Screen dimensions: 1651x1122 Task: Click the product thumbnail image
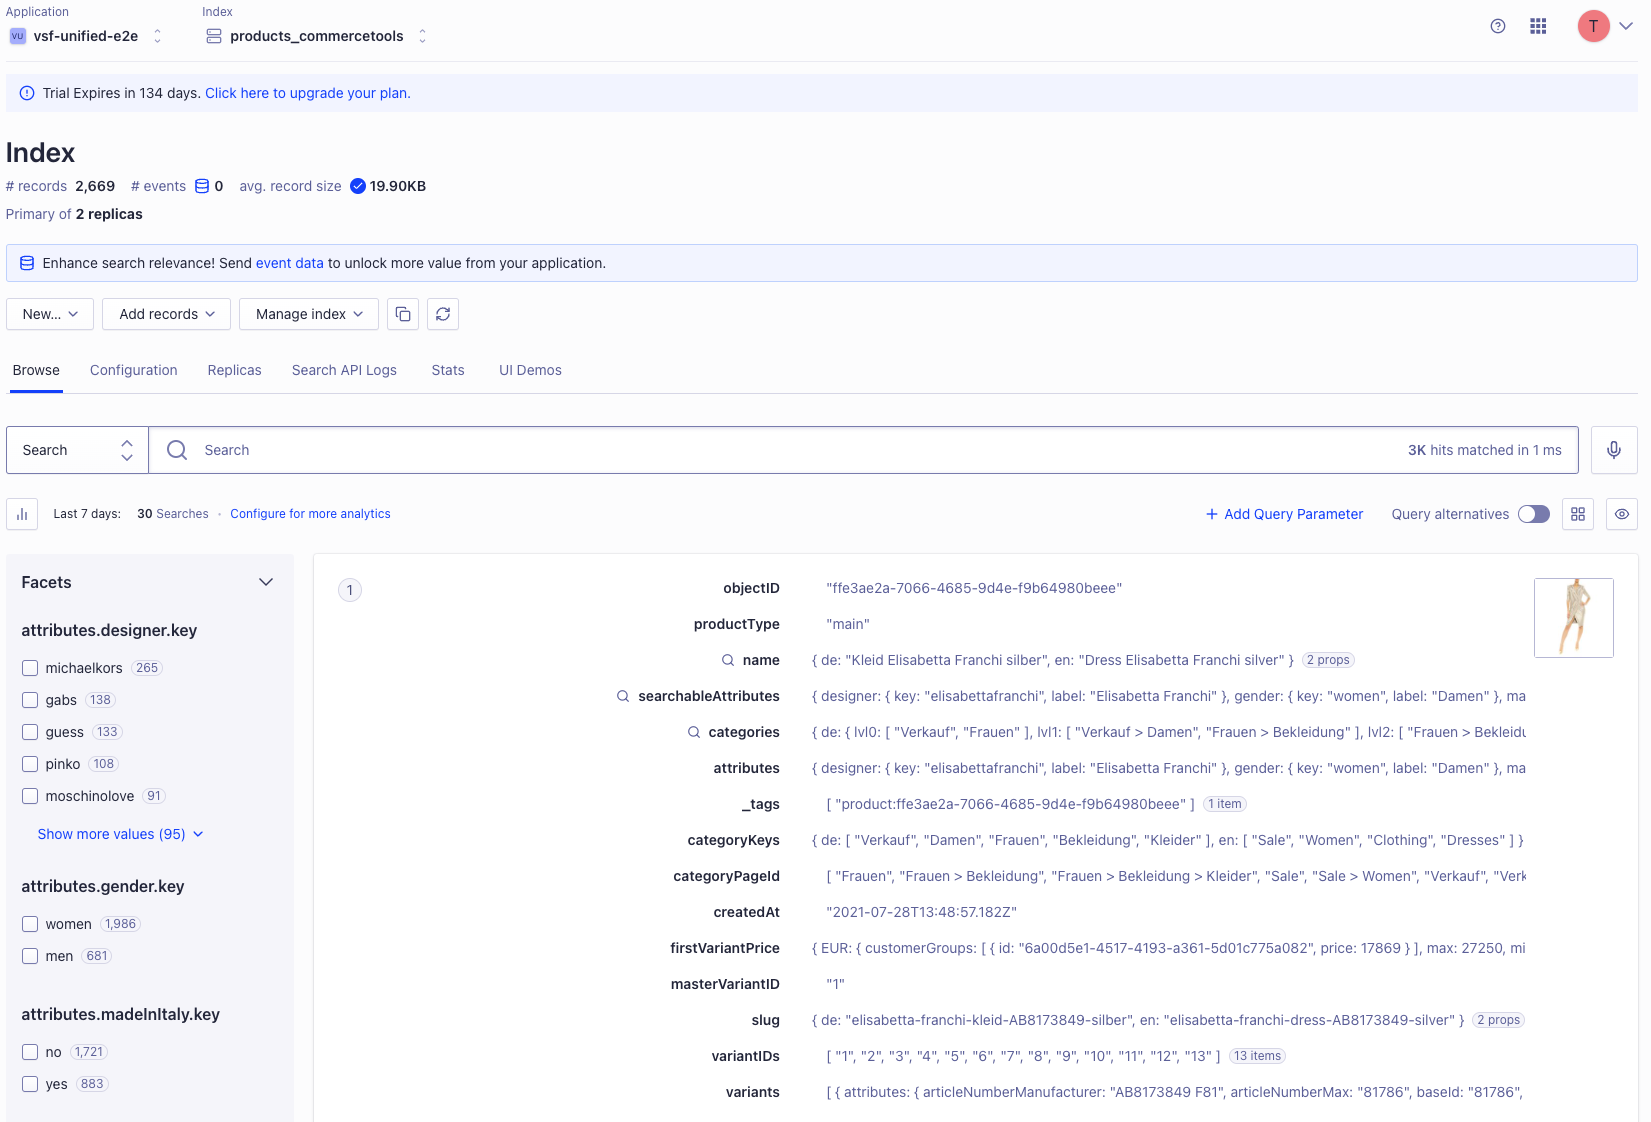(x=1573, y=617)
